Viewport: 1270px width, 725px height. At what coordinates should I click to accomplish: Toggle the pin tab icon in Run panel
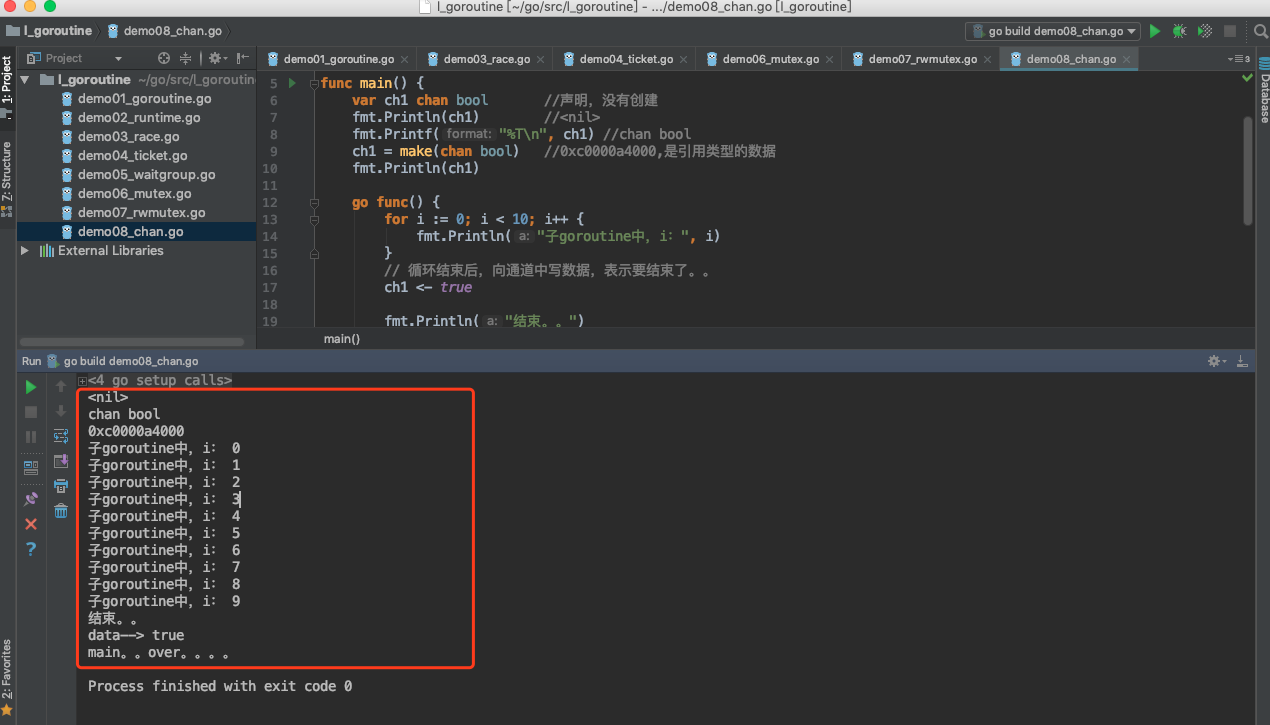pyautogui.click(x=31, y=498)
